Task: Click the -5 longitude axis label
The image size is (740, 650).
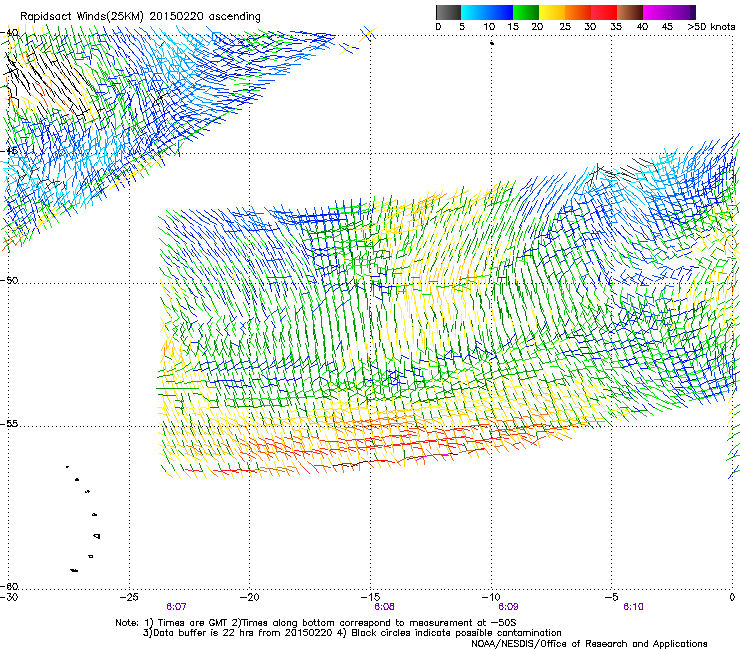Action: [611, 597]
